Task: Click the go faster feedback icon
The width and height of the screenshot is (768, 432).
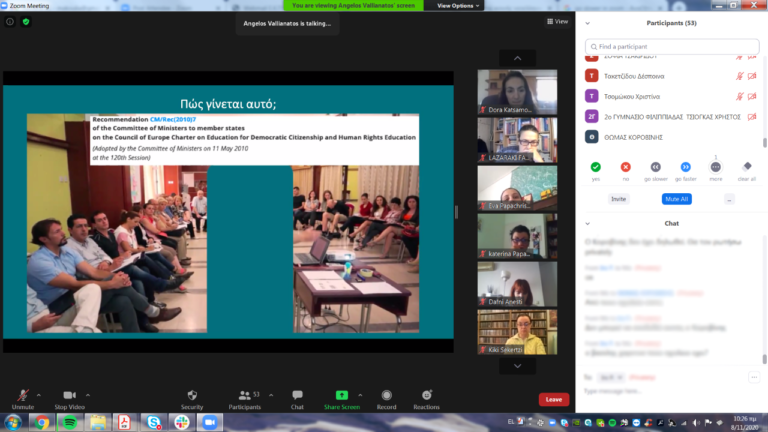Action: (686, 167)
